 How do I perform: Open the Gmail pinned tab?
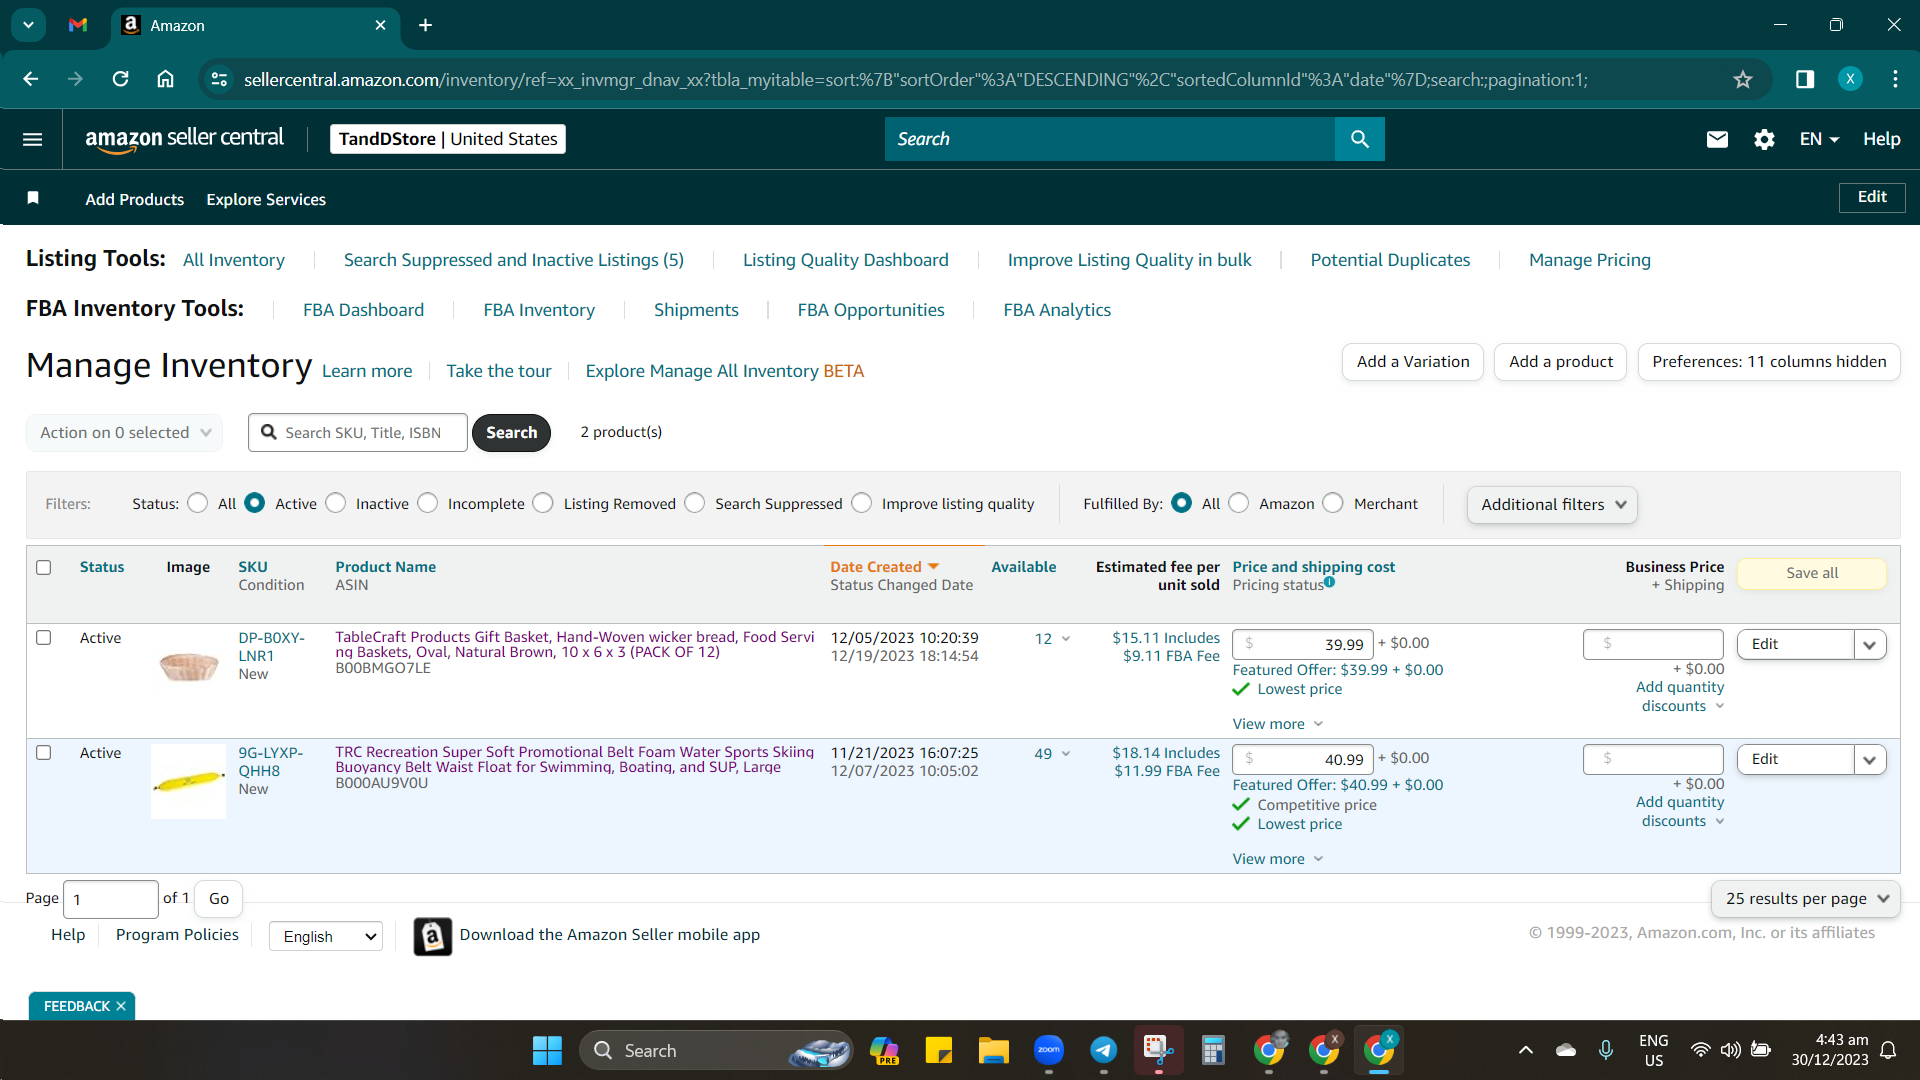[x=78, y=25]
